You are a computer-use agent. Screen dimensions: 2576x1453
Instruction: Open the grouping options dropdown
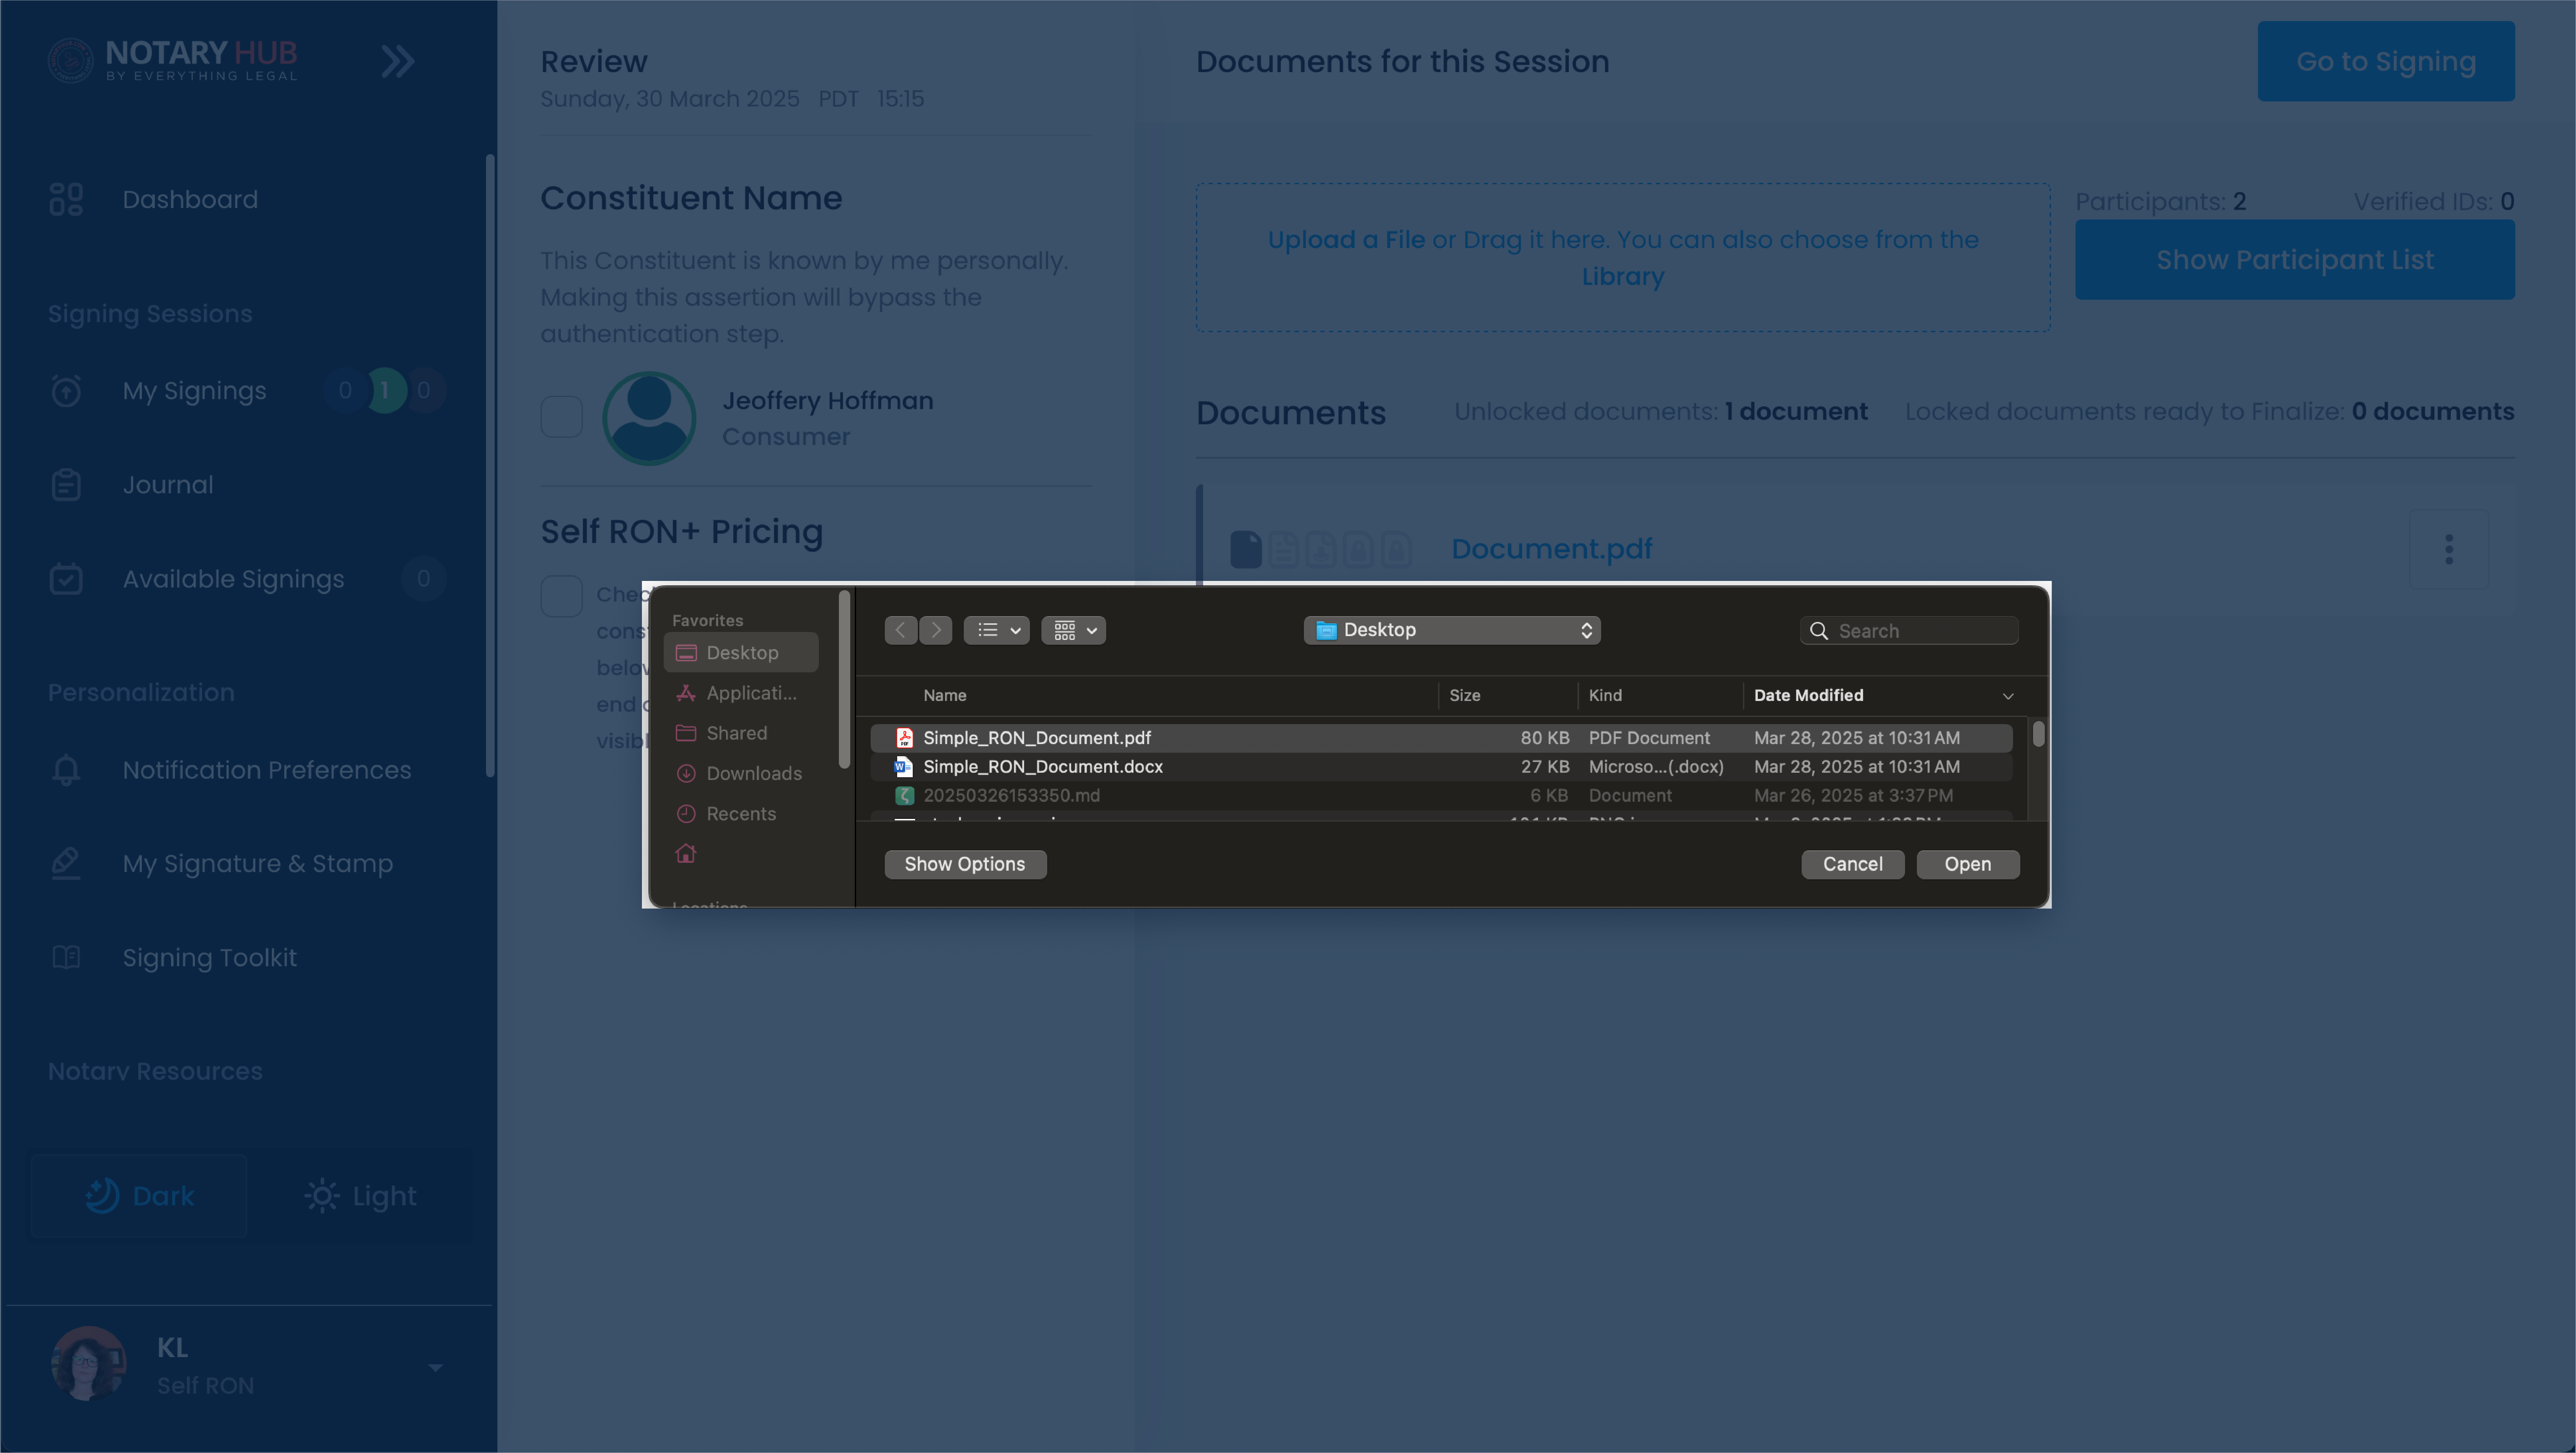tap(1074, 630)
